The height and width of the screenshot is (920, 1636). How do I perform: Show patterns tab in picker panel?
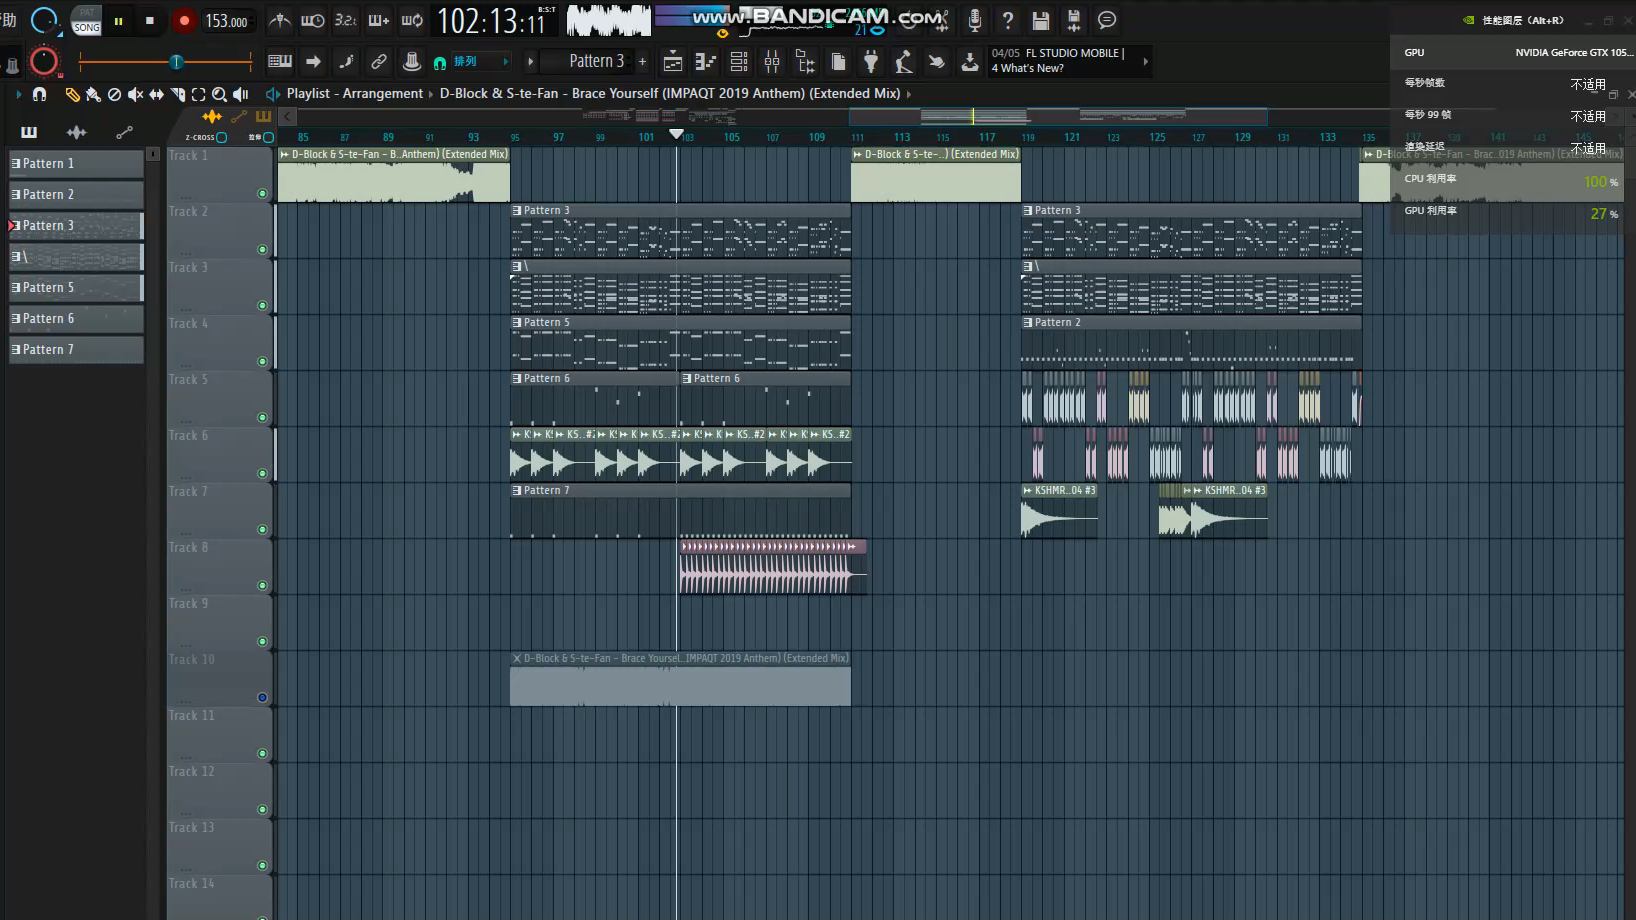[x=29, y=132]
